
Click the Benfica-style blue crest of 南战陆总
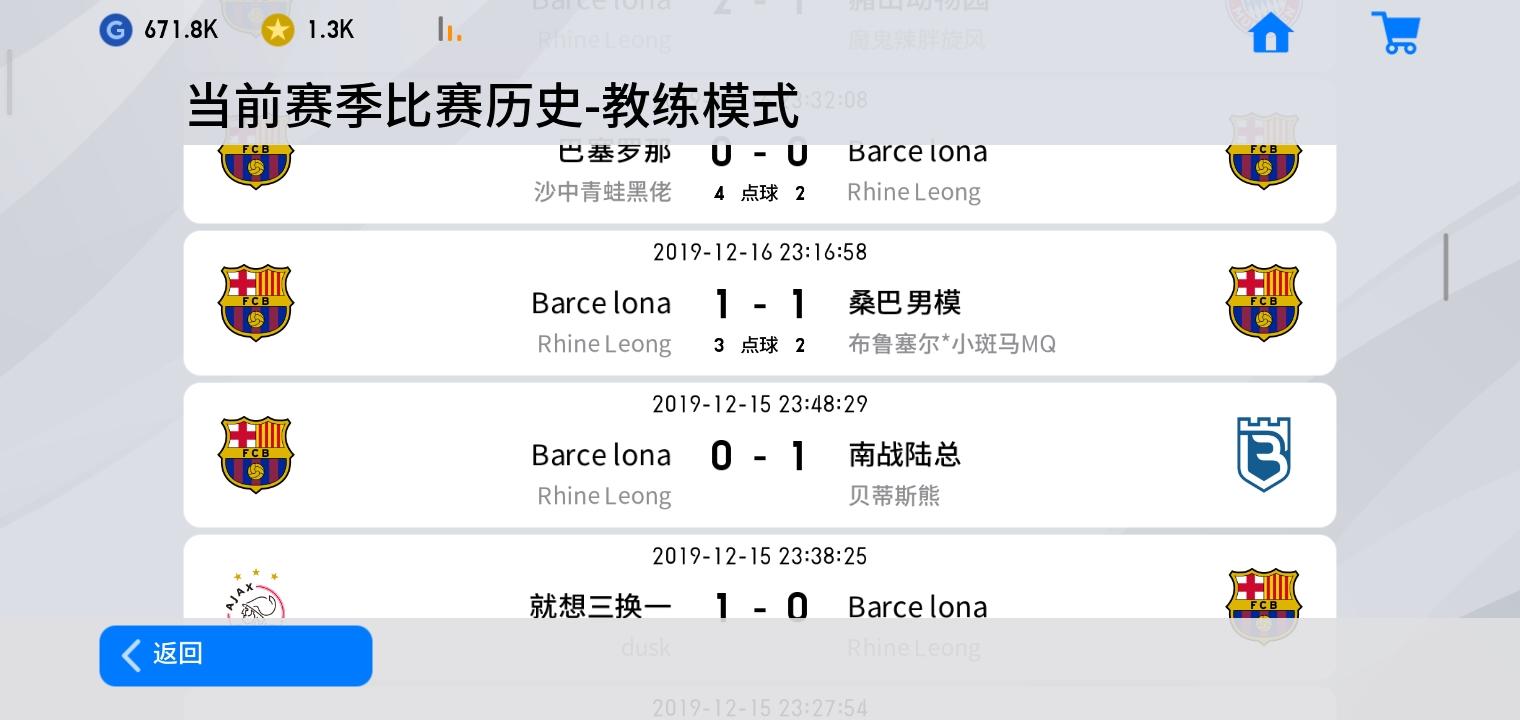click(1263, 455)
